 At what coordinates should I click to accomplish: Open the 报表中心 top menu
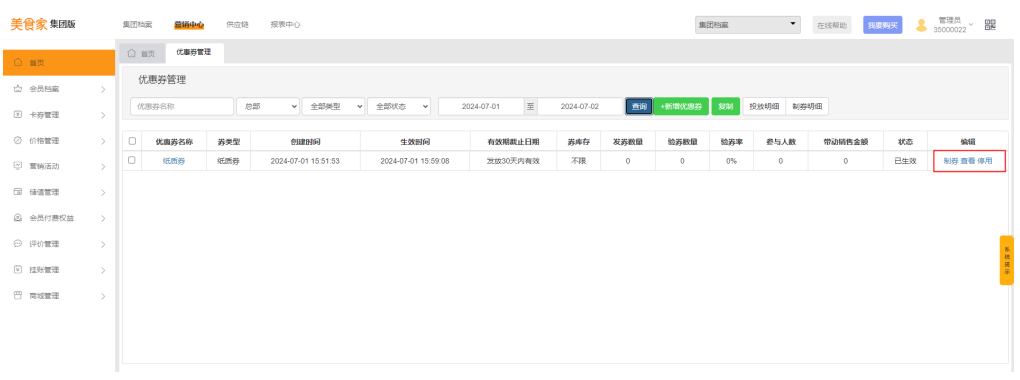(x=286, y=25)
